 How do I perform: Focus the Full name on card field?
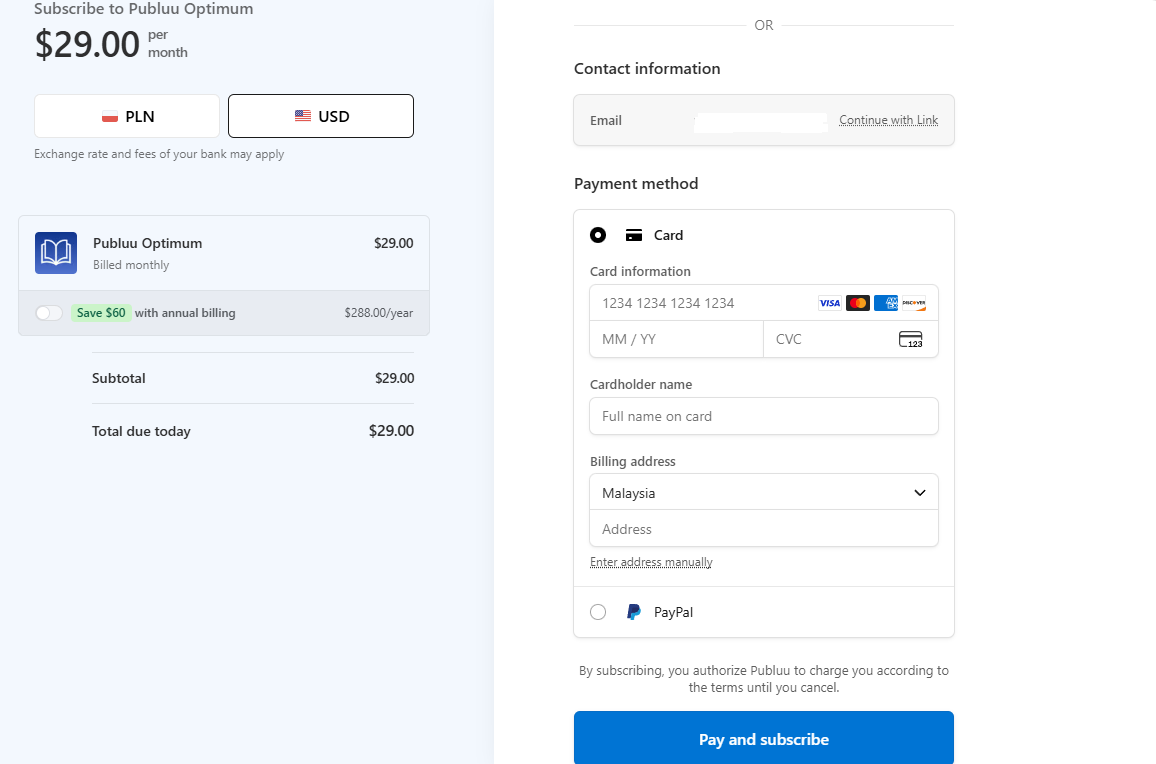pos(764,416)
